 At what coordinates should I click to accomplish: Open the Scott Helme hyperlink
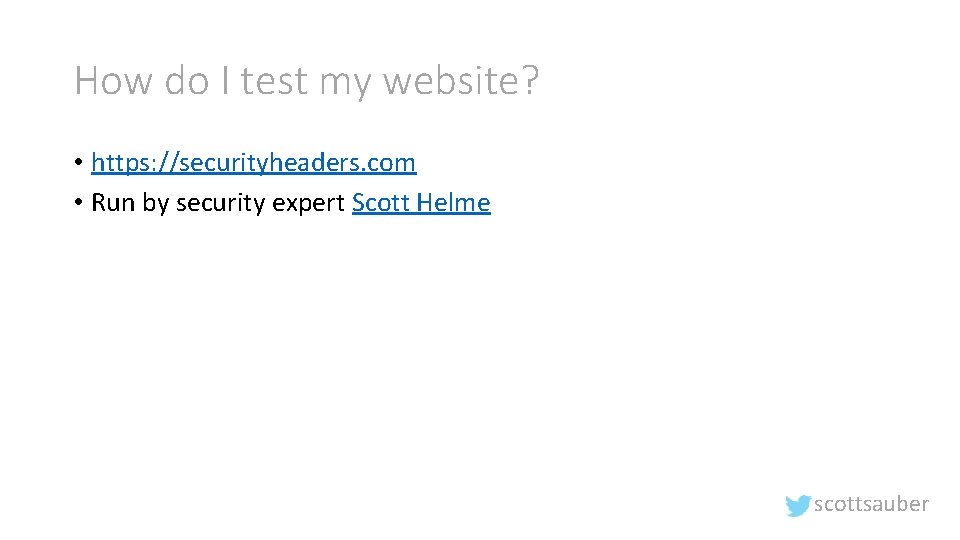[x=421, y=203]
